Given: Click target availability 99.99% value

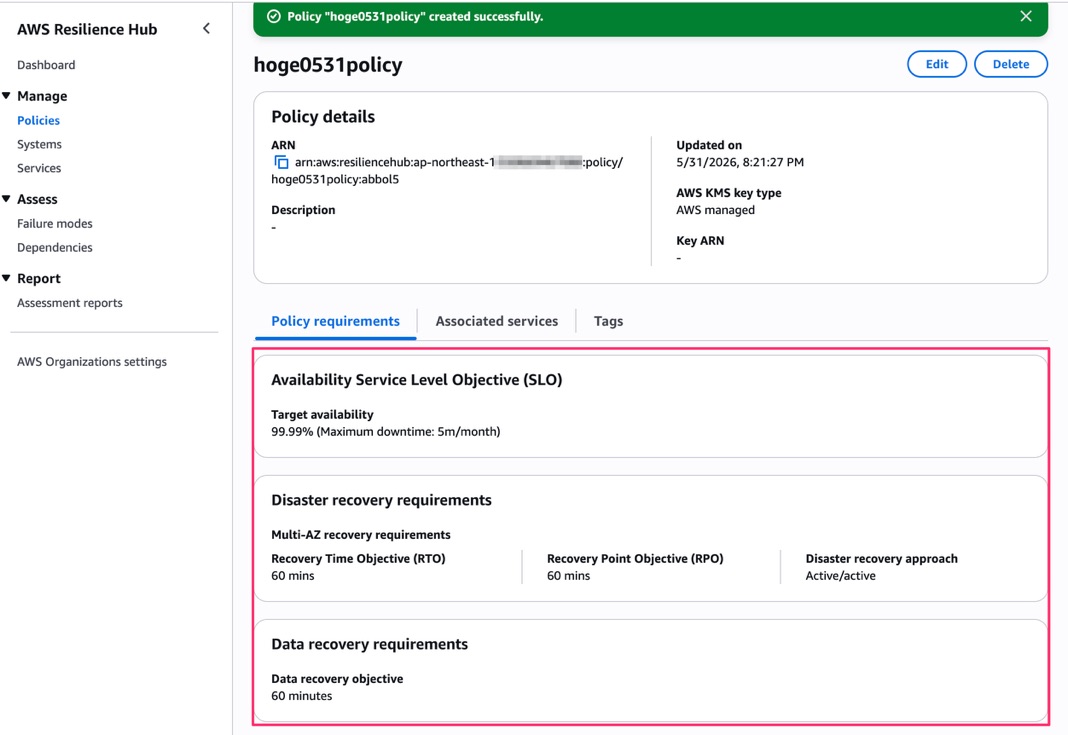Looking at the screenshot, I should coord(386,431).
